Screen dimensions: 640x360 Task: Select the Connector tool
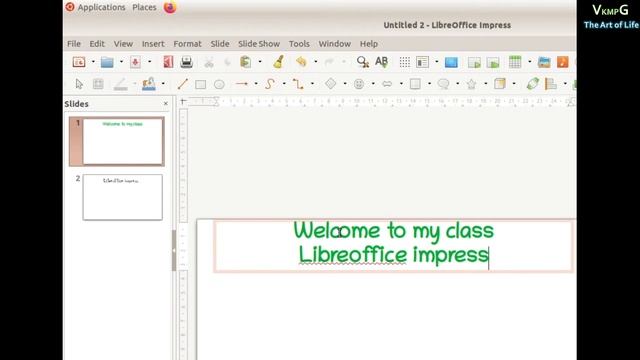point(298,84)
